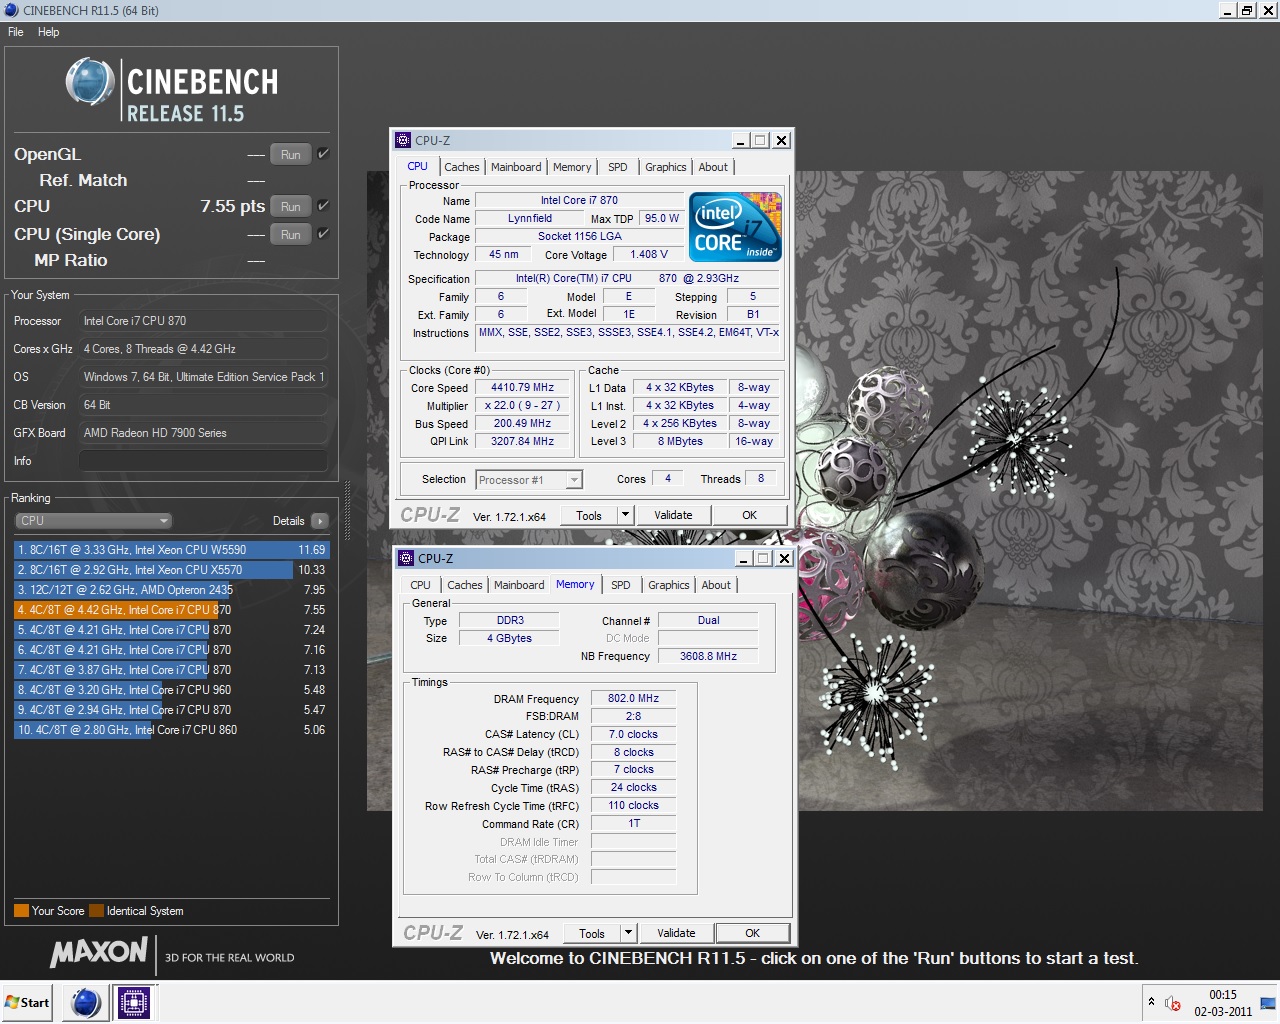Switch to SPD tab in upper CPU-Z window
The width and height of the screenshot is (1280, 1024).
tap(618, 167)
